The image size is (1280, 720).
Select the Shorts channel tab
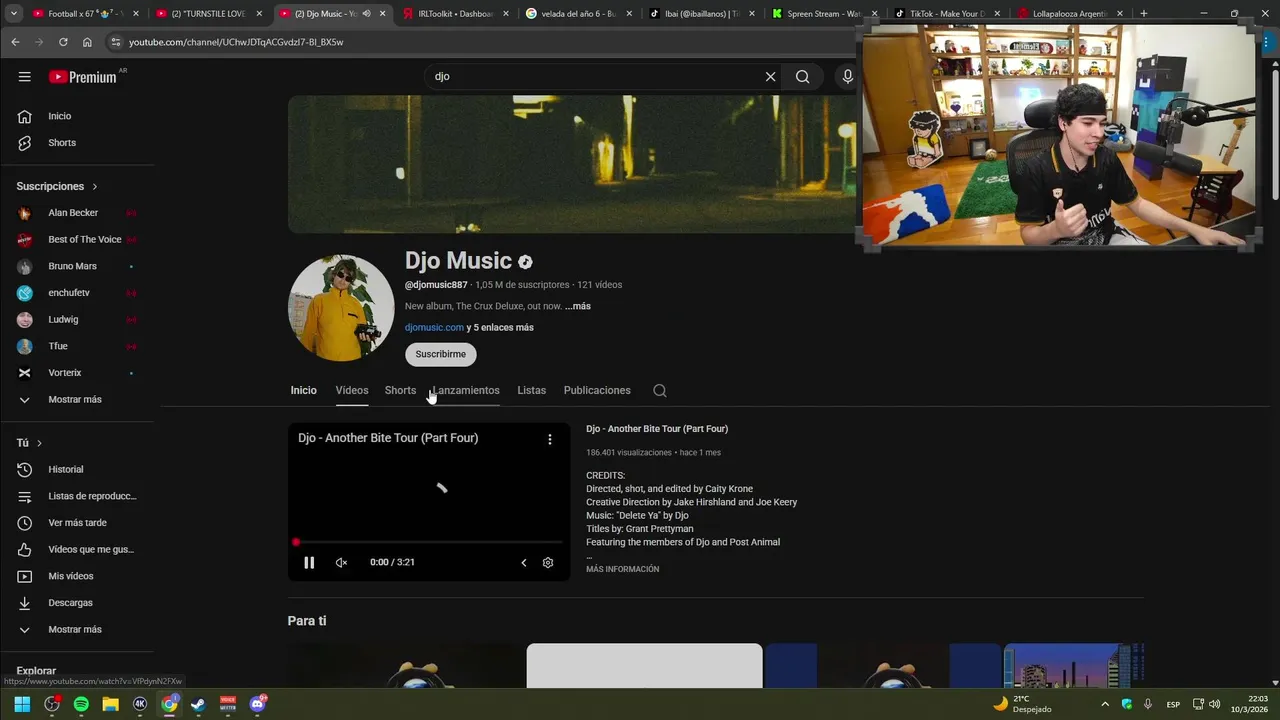click(x=400, y=391)
